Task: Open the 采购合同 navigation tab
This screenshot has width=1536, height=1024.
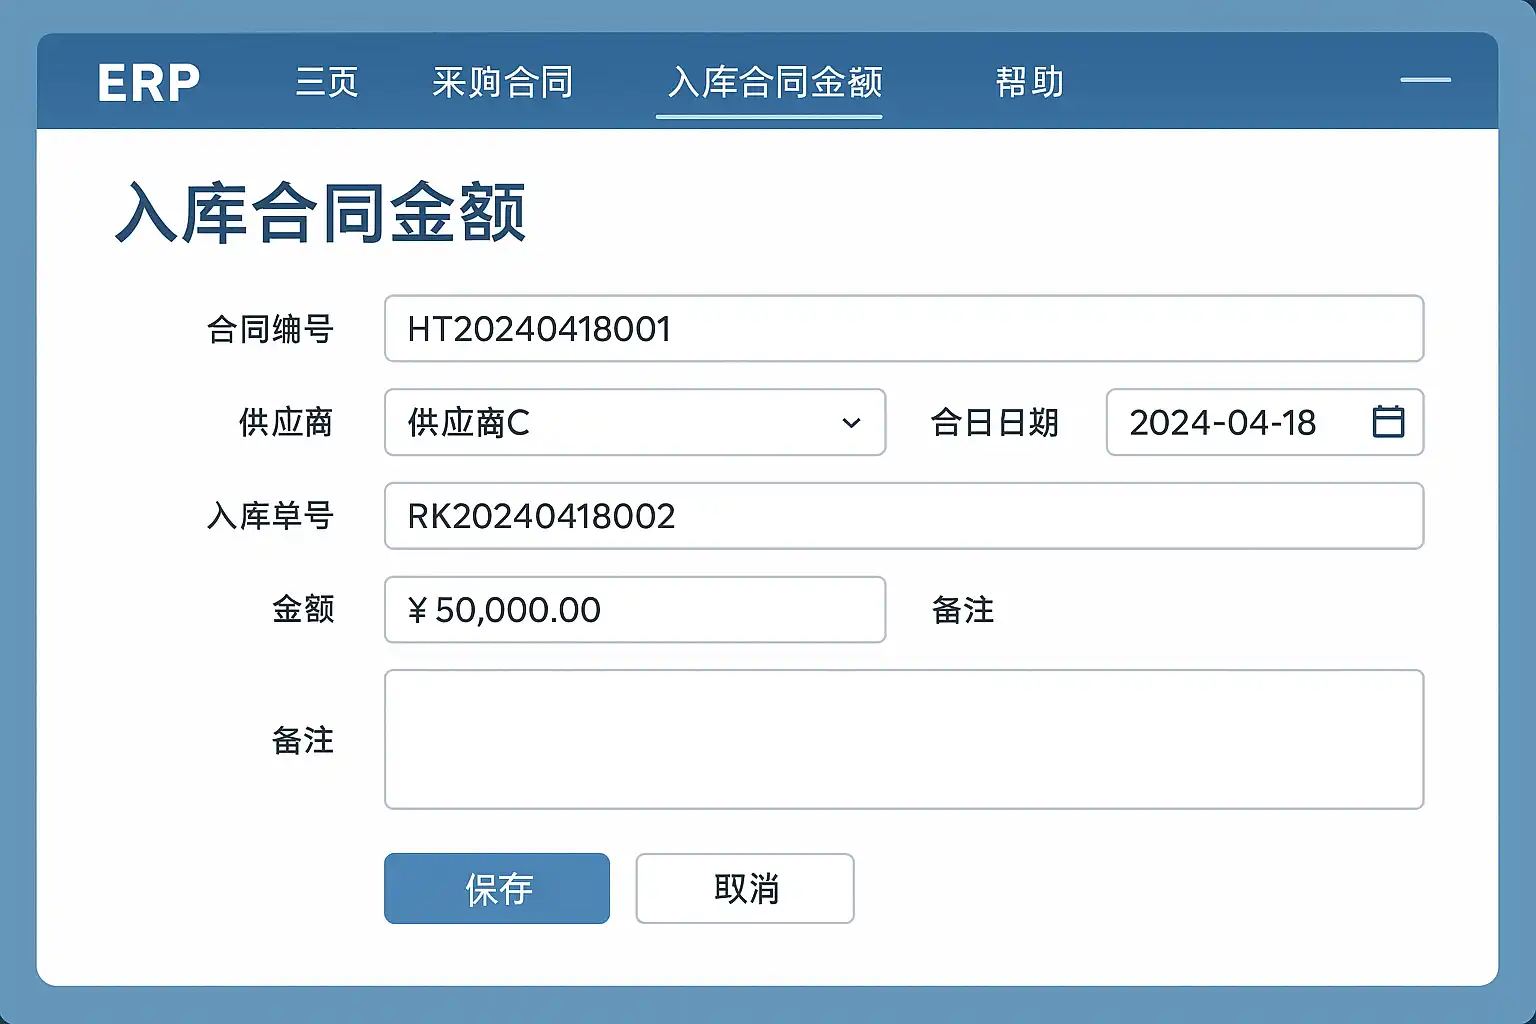Action: 502,82
